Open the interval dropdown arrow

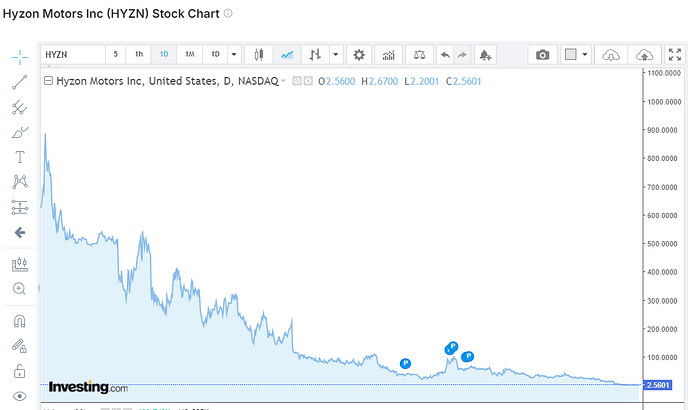tap(234, 55)
